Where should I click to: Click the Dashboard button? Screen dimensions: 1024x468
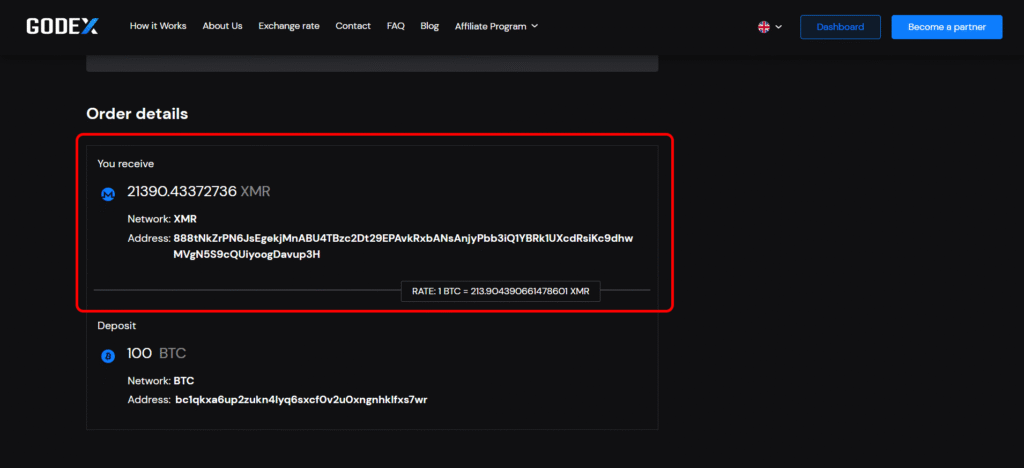point(840,27)
